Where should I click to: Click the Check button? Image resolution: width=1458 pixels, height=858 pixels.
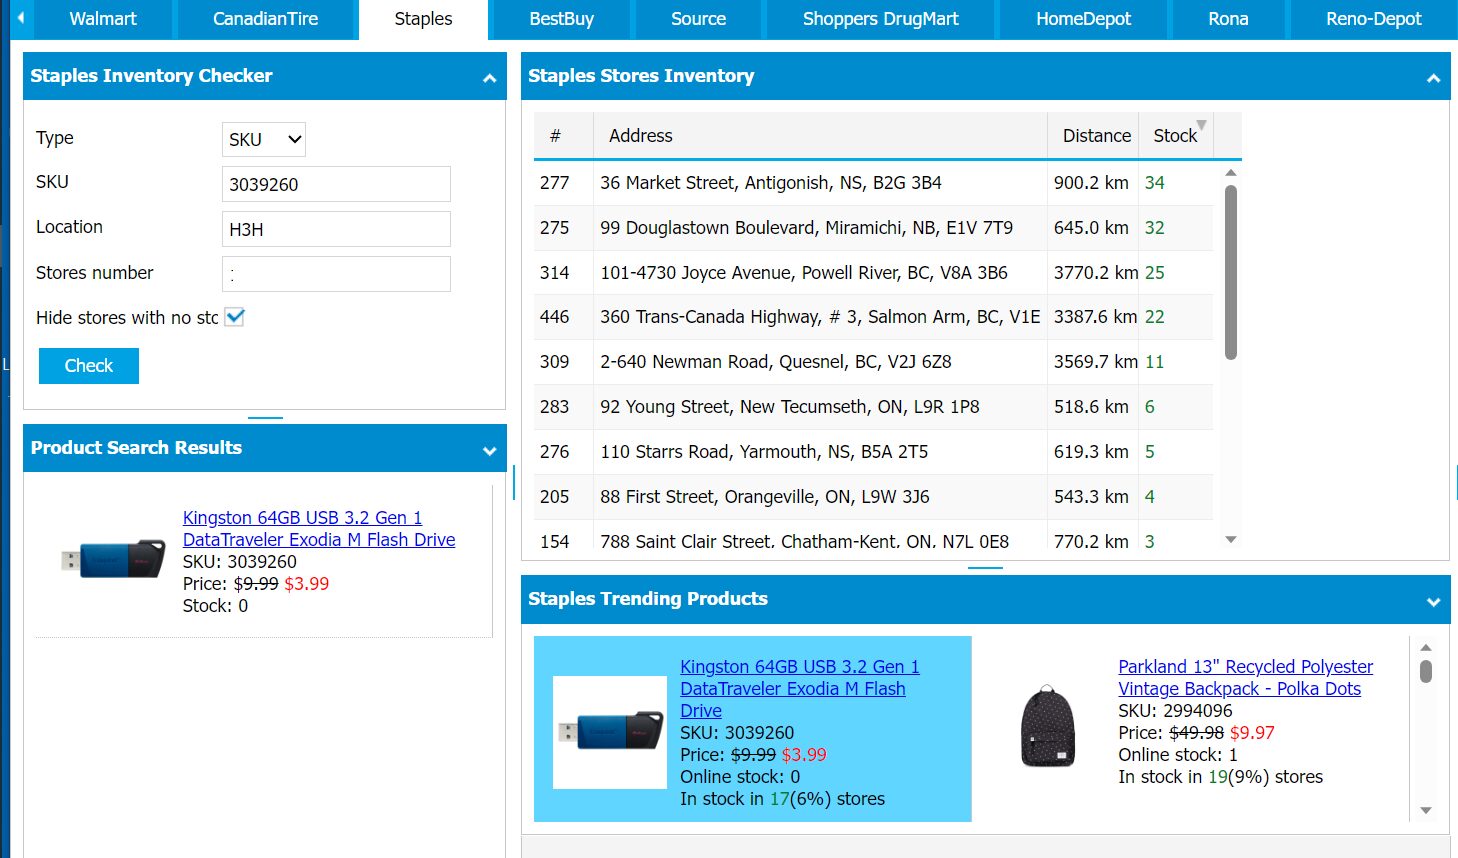pos(89,366)
